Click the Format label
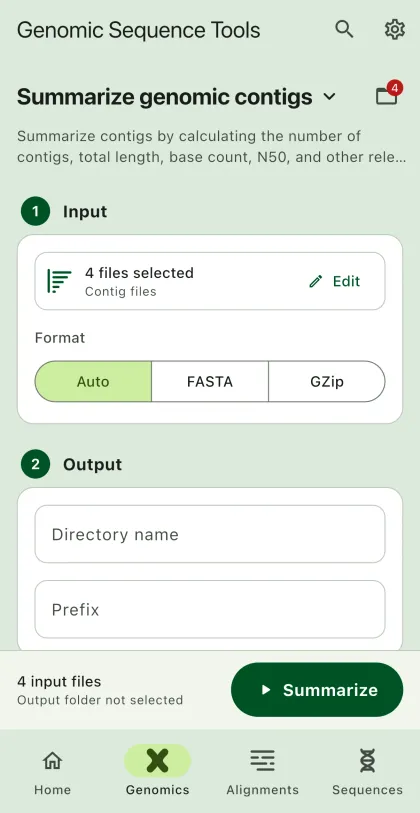This screenshot has height=813, width=420. [60, 338]
